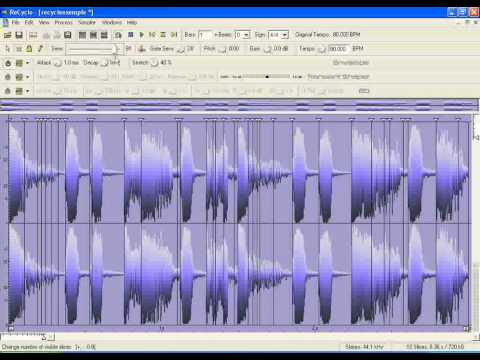480x360 pixels.
Task: Click the Tempo BPM value field
Action: [x=338, y=49]
